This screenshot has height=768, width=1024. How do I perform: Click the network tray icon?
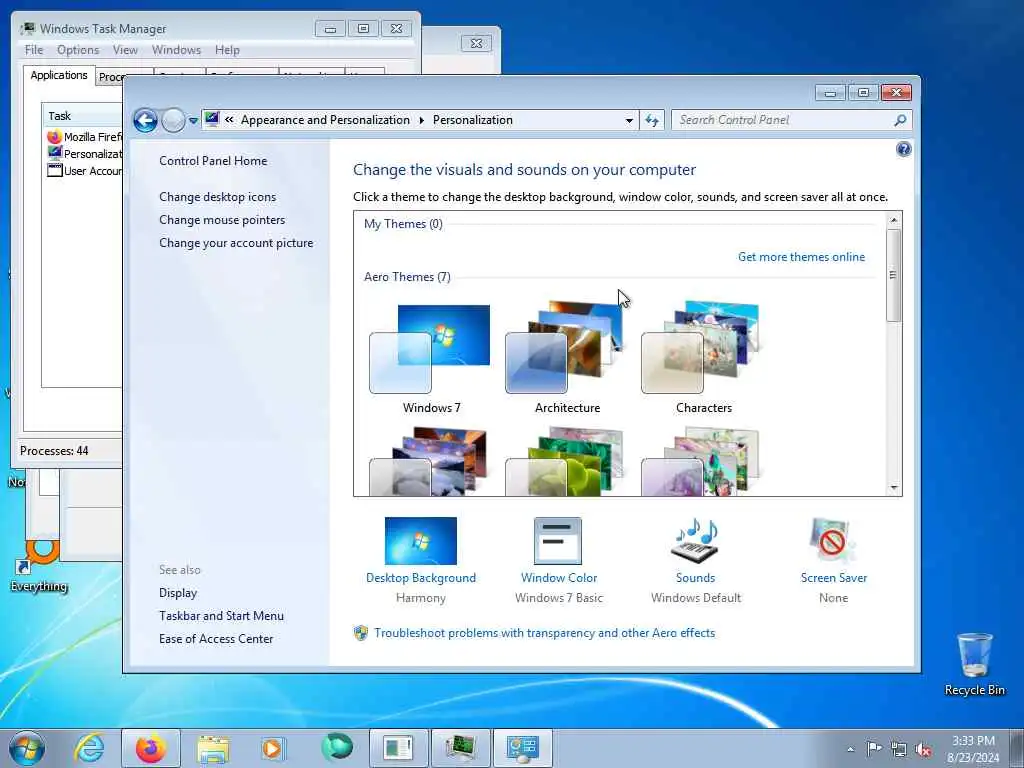pos(899,749)
